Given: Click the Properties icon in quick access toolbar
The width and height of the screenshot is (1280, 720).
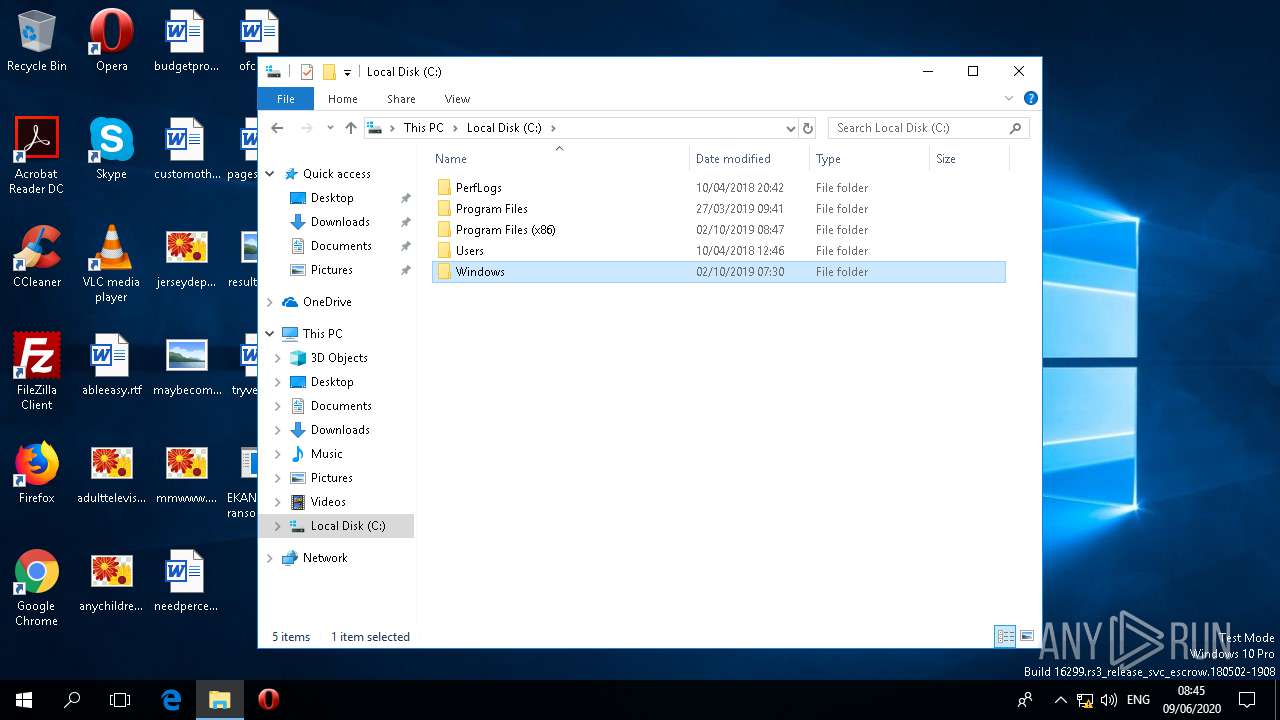Looking at the screenshot, I should click(x=307, y=72).
